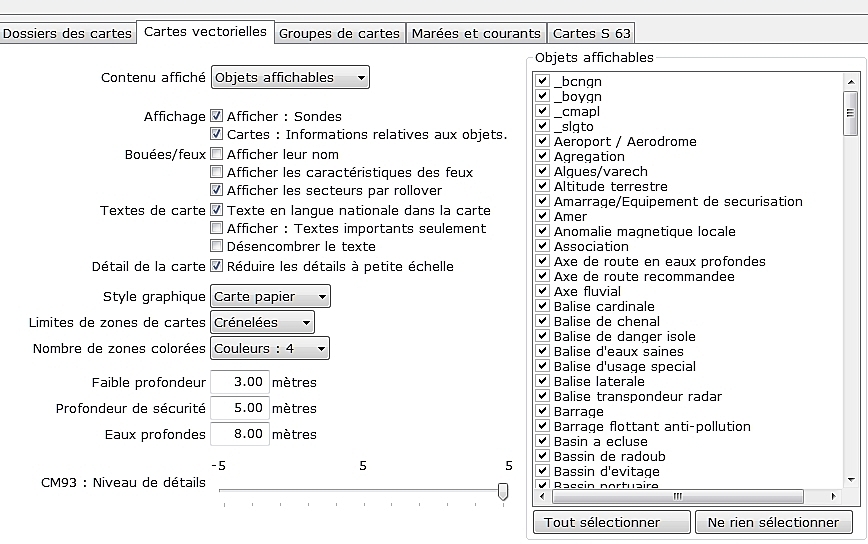Viewport: 868px width, 544px height.
Task: Click the vertical scrollbar thumb in object list
Action: pyautogui.click(x=850, y=113)
